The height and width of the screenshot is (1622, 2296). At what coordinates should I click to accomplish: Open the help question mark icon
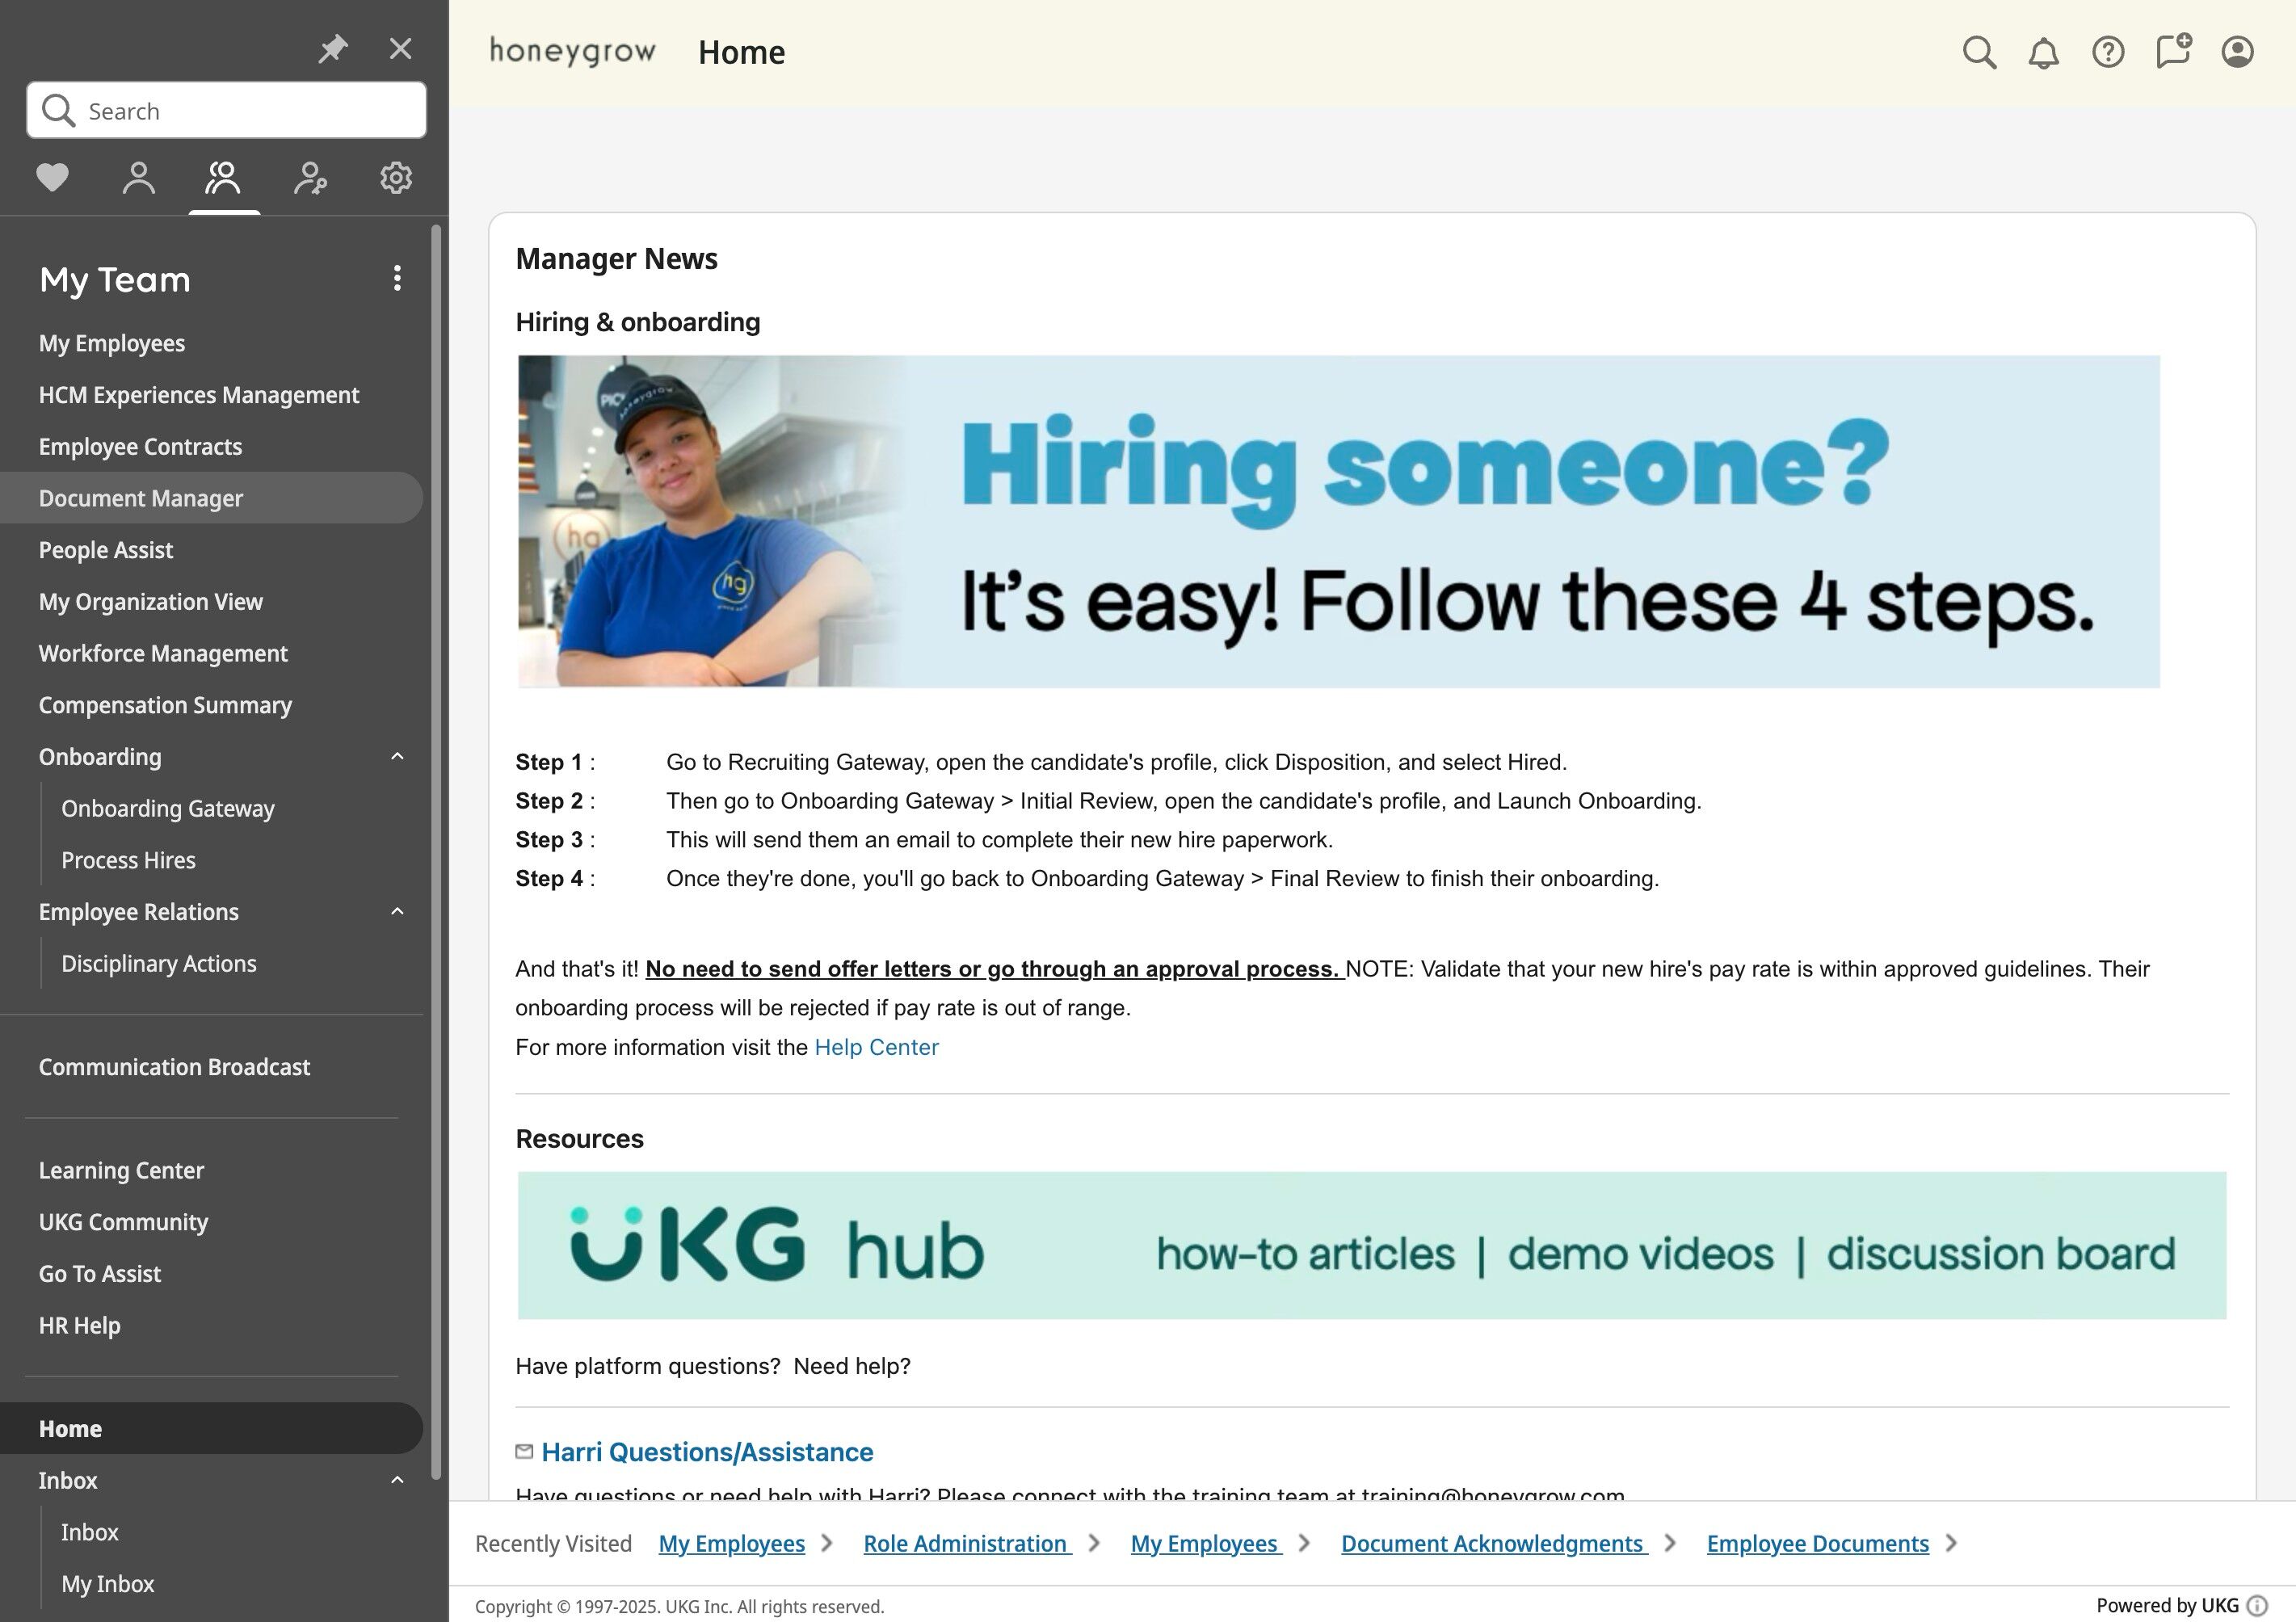(x=2108, y=52)
